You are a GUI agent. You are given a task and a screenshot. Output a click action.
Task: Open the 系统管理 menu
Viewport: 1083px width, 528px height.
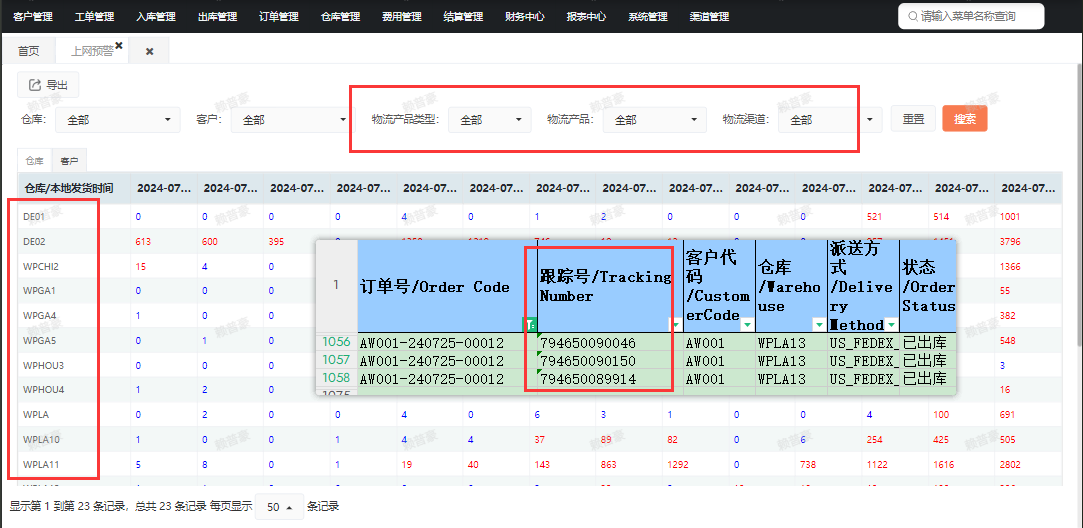tap(647, 17)
